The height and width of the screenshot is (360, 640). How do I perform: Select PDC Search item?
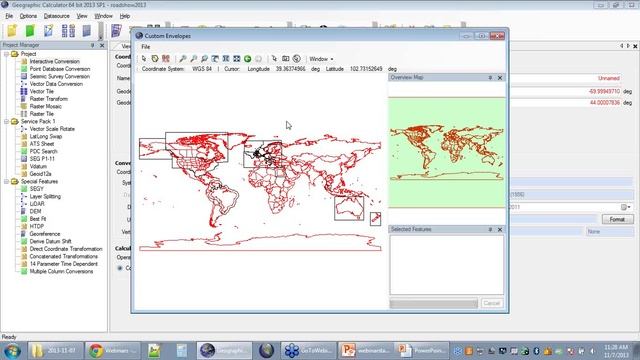(43, 151)
